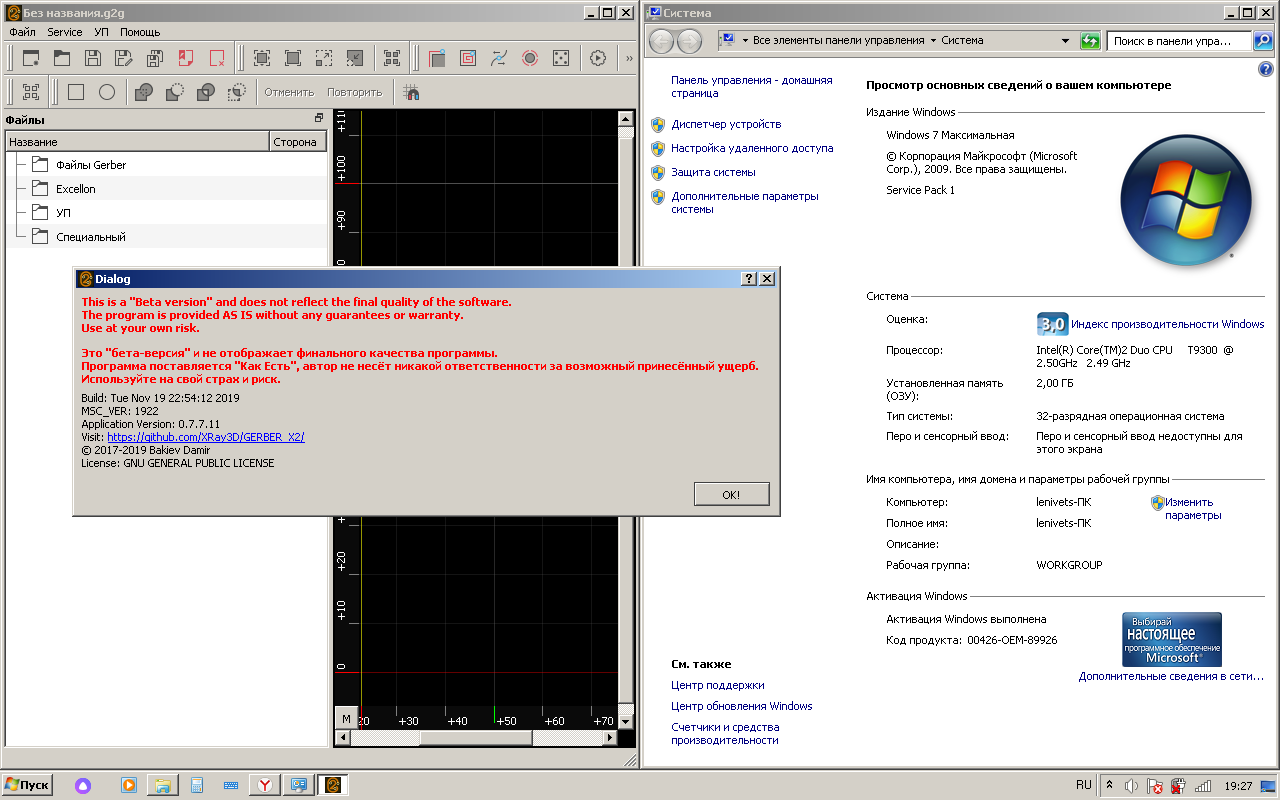Open Центр обновления Windows link
Image resolution: width=1280 pixels, height=800 pixels.
pyautogui.click(x=742, y=706)
